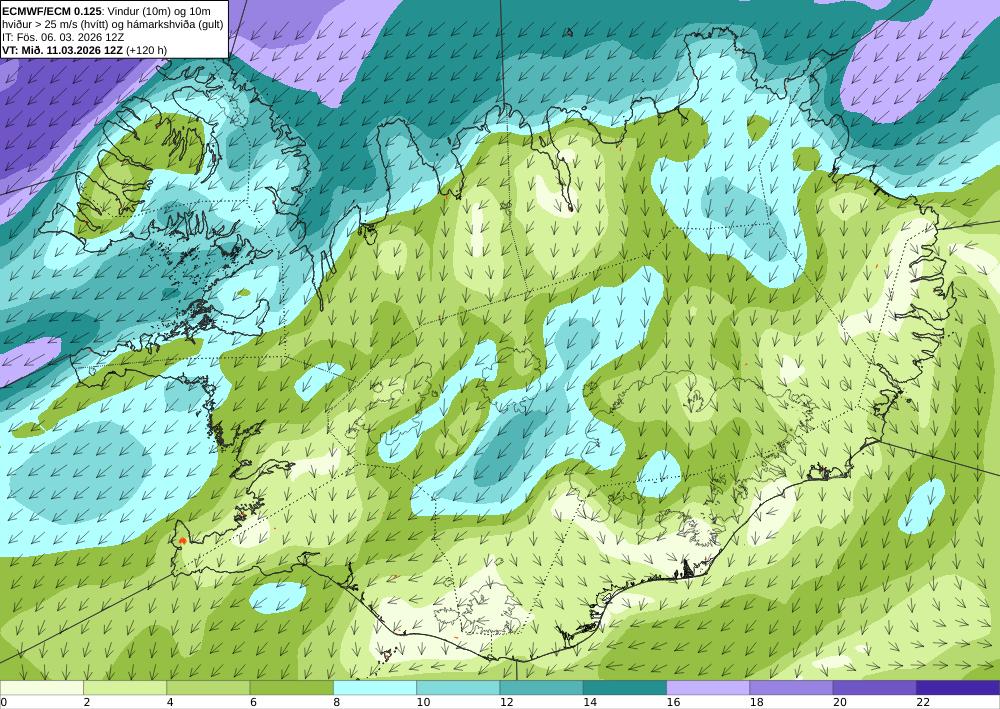Click the teal 12–14 m/s legend swatch
Screen dimensions: 1000x709
tap(541, 687)
